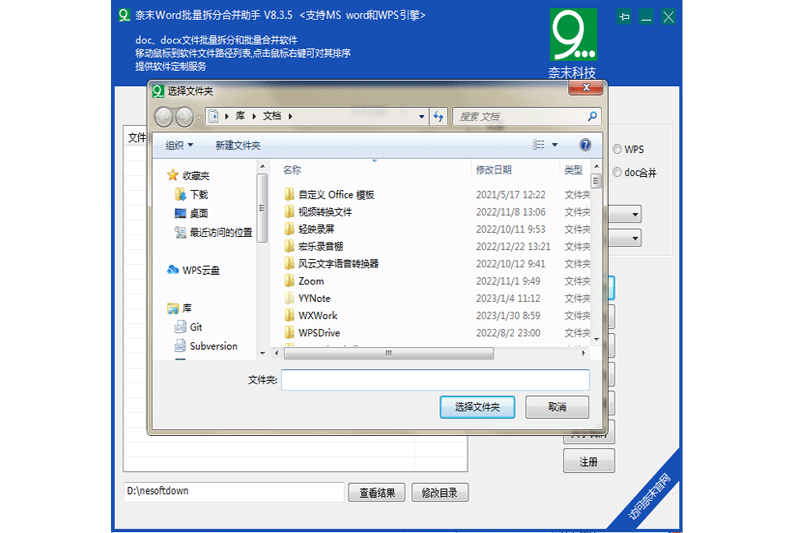Click navigation pane vertical scrollbar thumb
Screen dimensions: 800x533
(262, 208)
